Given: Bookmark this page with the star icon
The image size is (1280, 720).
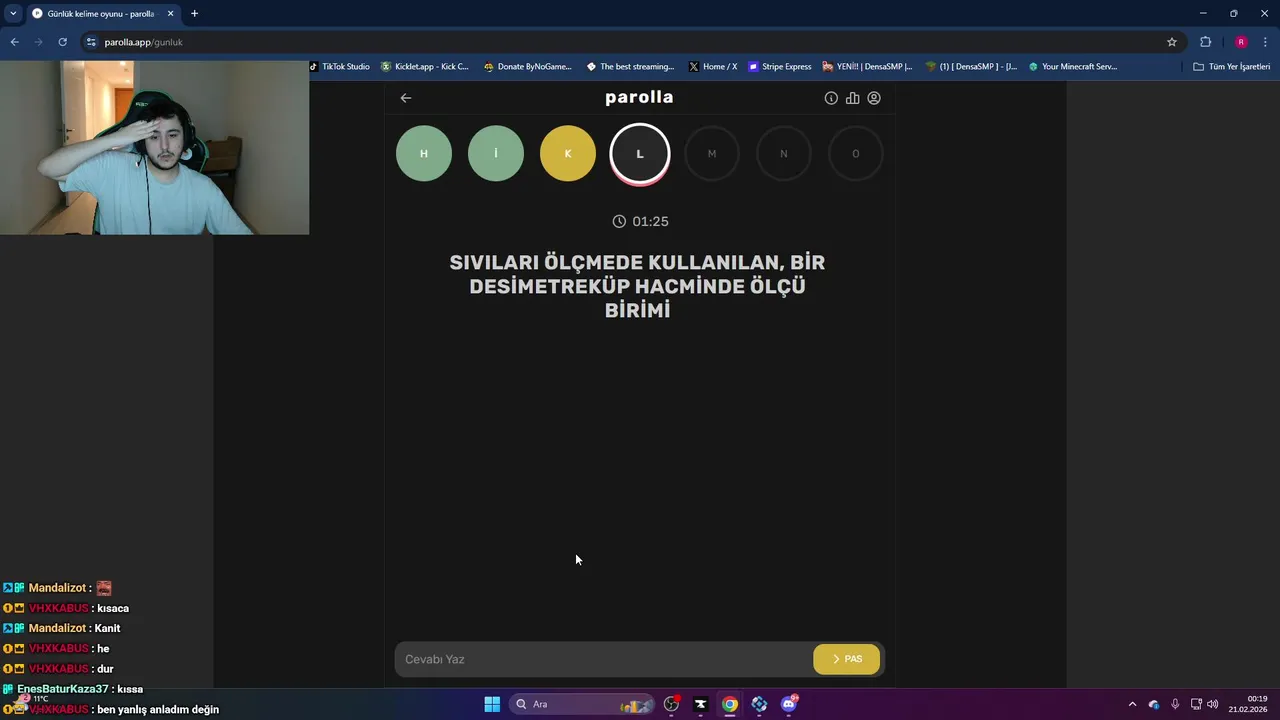Looking at the screenshot, I should (x=1172, y=42).
